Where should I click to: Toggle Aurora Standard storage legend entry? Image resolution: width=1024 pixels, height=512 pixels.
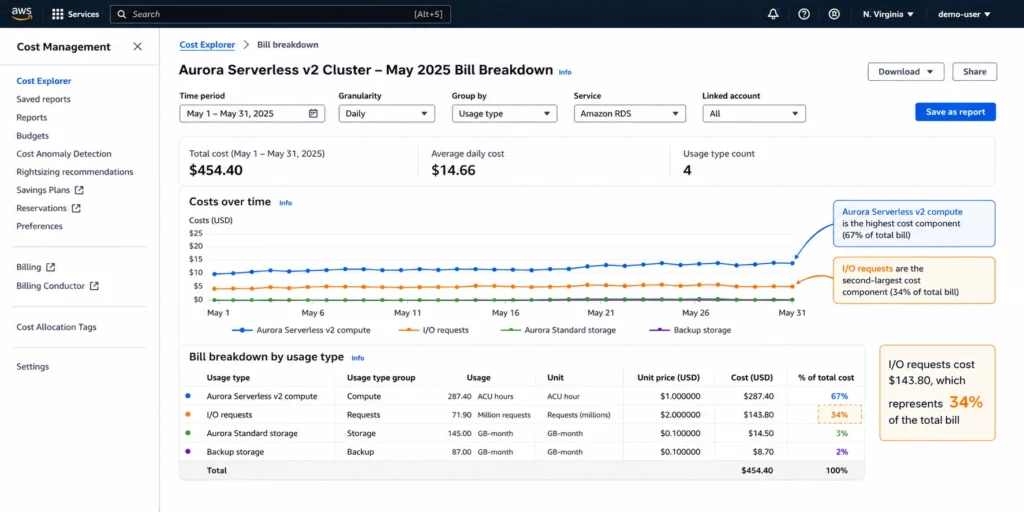point(556,330)
